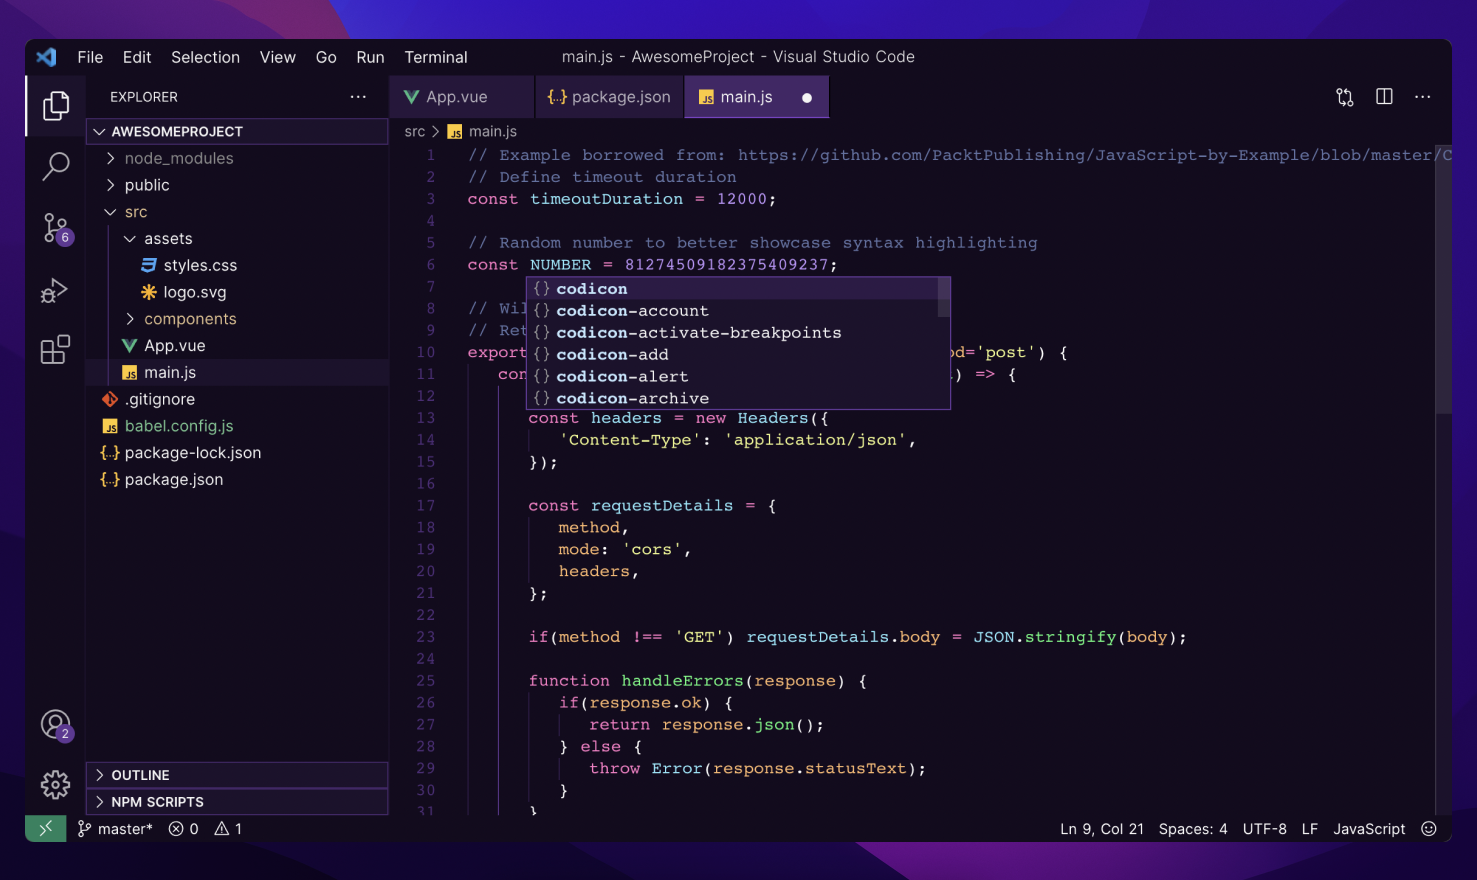The width and height of the screenshot is (1477, 880).
Task: Select the main.js editor tab
Action: (756, 97)
